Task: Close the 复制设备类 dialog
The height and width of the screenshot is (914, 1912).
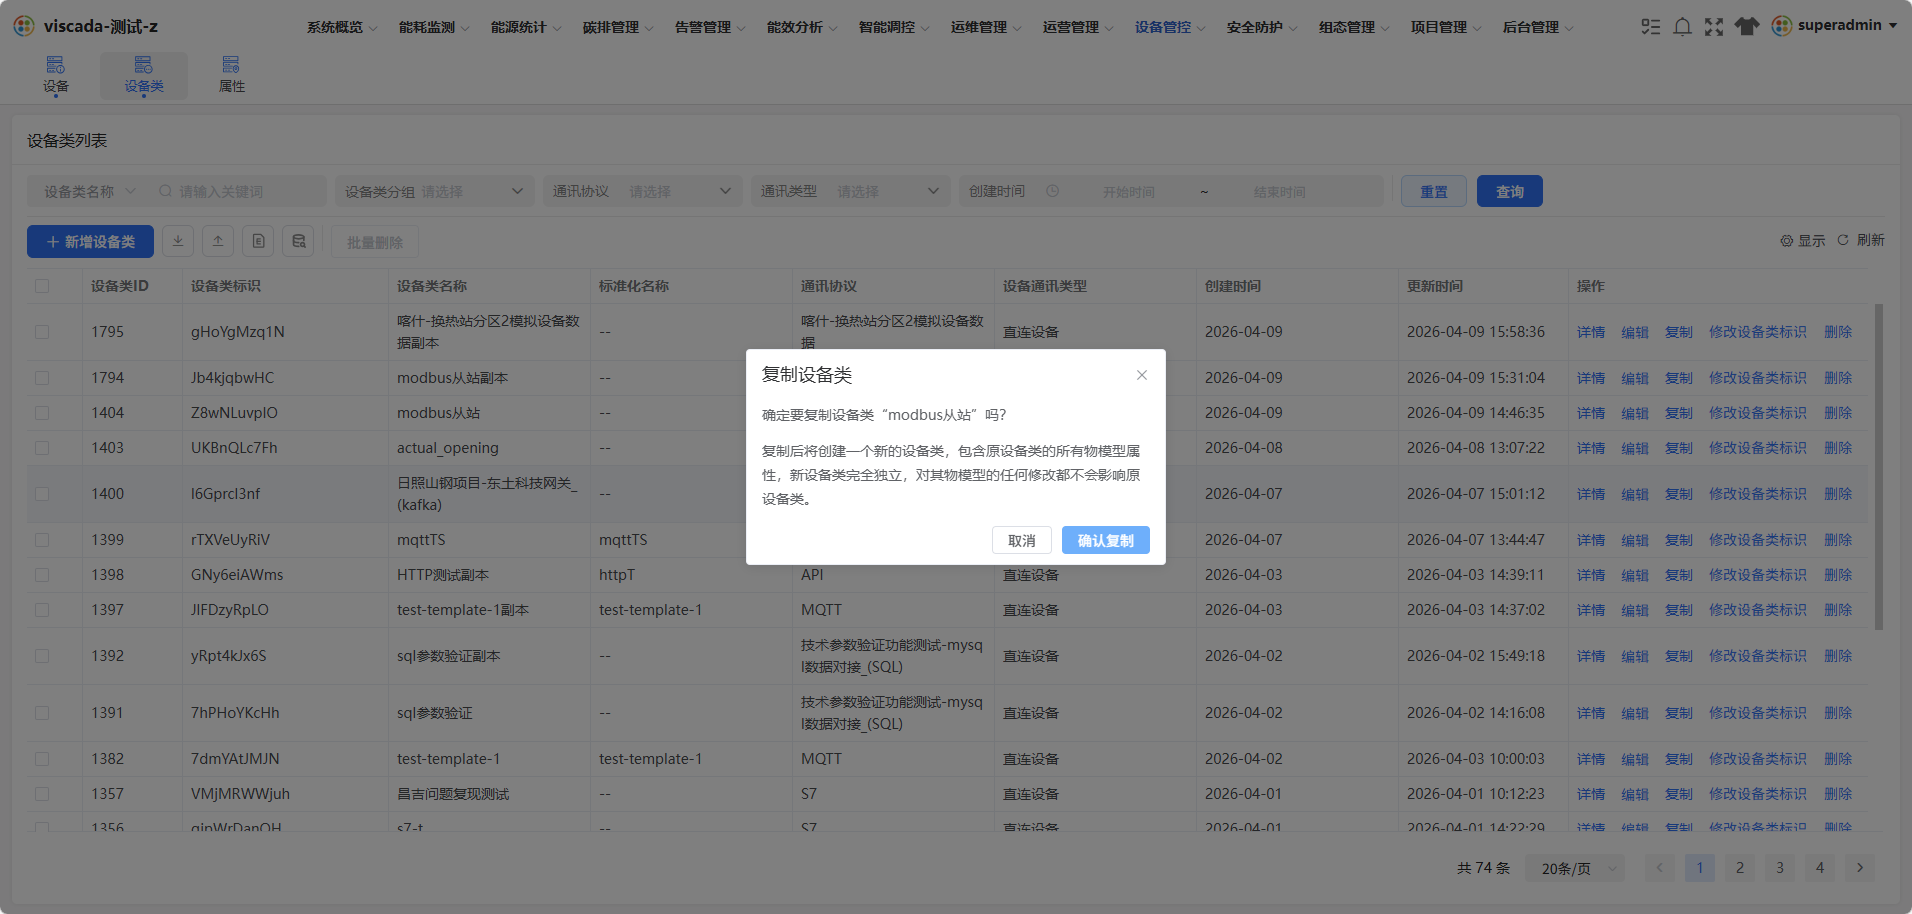Action: pyautogui.click(x=1142, y=375)
